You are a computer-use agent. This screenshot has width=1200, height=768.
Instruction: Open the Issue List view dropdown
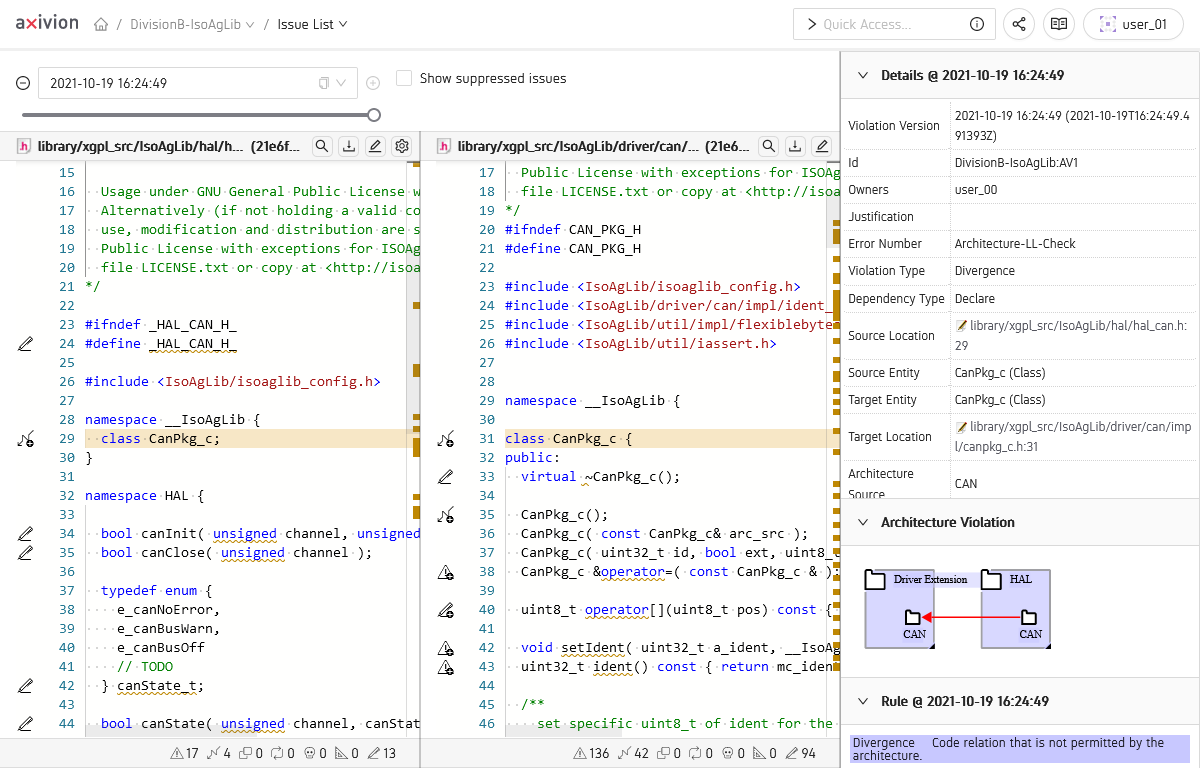pos(312,25)
